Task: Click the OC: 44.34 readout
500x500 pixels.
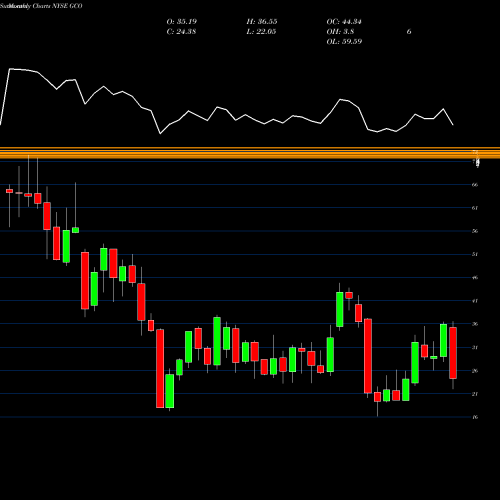Action: (x=344, y=22)
